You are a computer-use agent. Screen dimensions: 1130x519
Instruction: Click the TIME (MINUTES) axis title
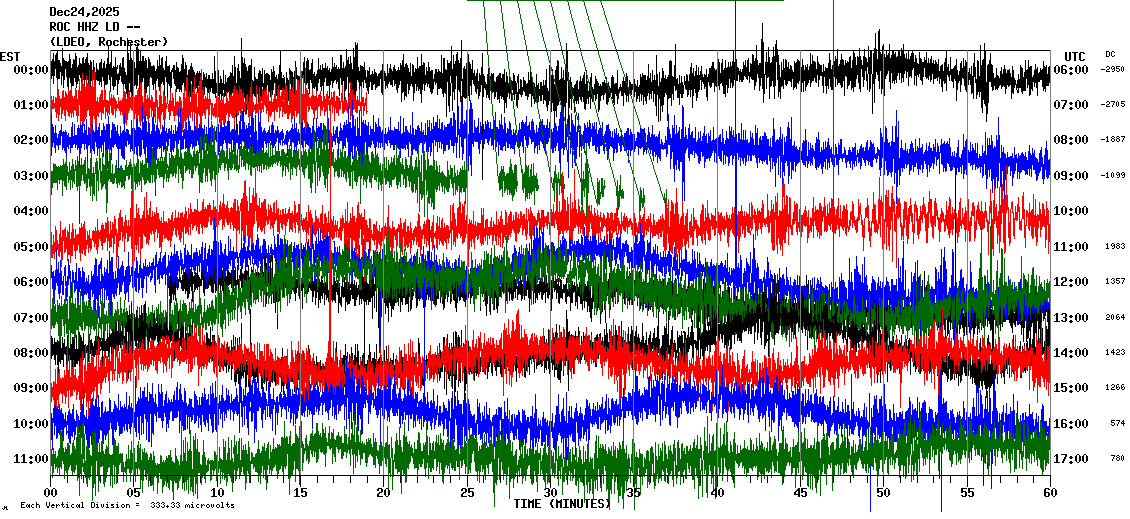coord(561,504)
